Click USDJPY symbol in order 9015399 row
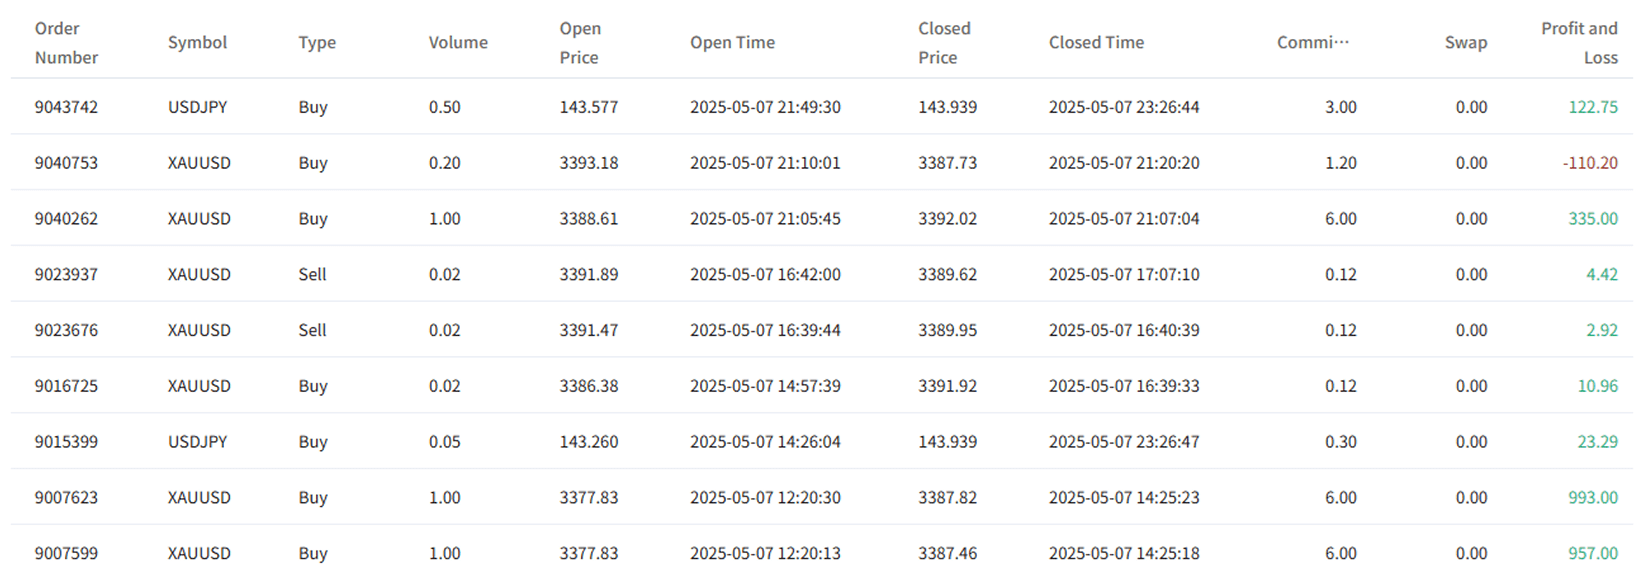The height and width of the screenshot is (582, 1644). tap(197, 442)
